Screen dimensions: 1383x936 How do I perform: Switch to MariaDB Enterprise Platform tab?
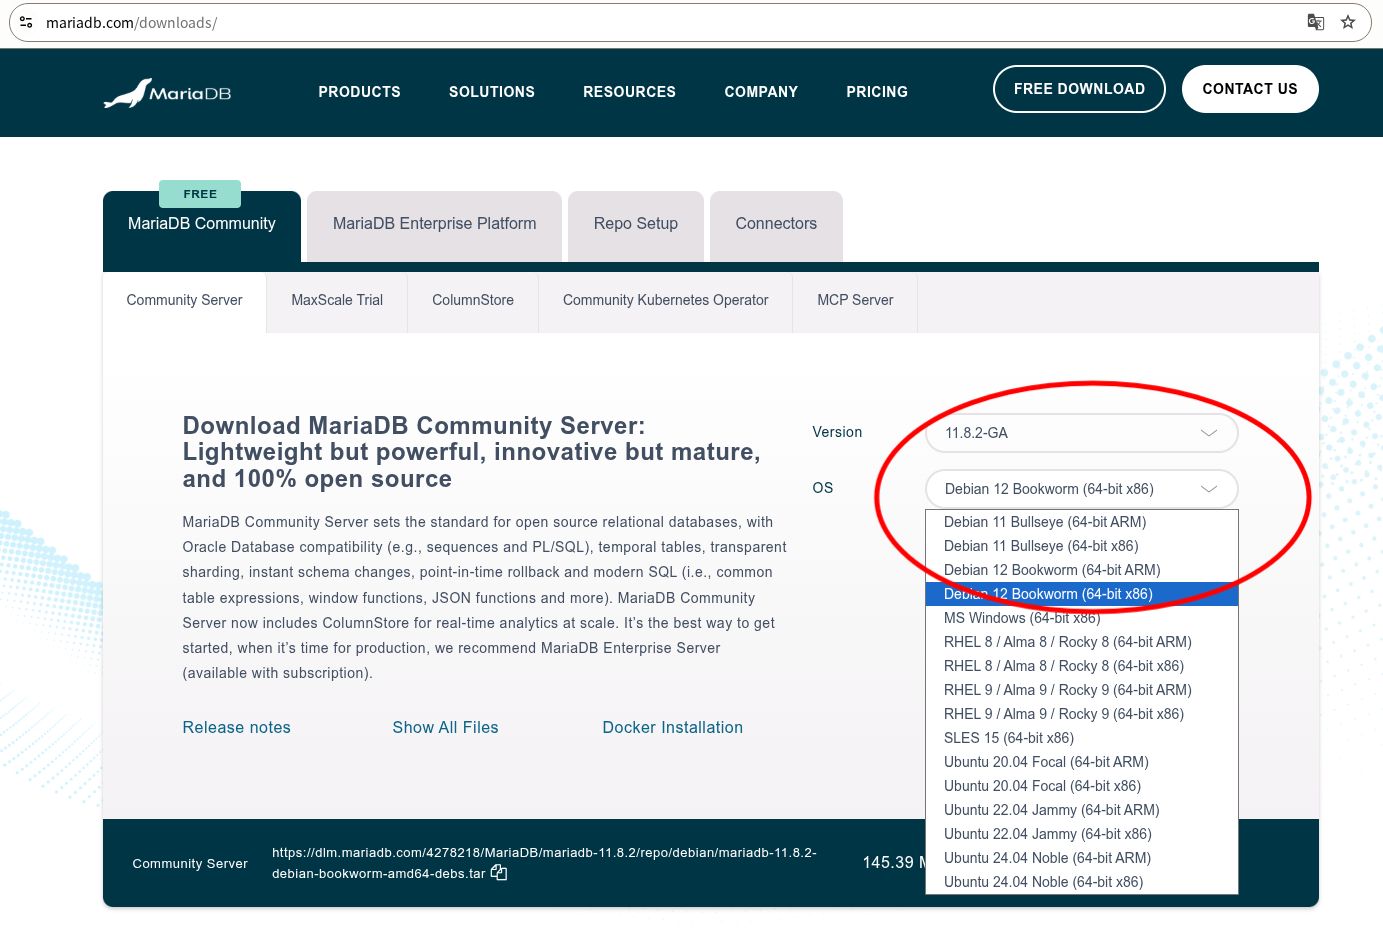tap(435, 226)
